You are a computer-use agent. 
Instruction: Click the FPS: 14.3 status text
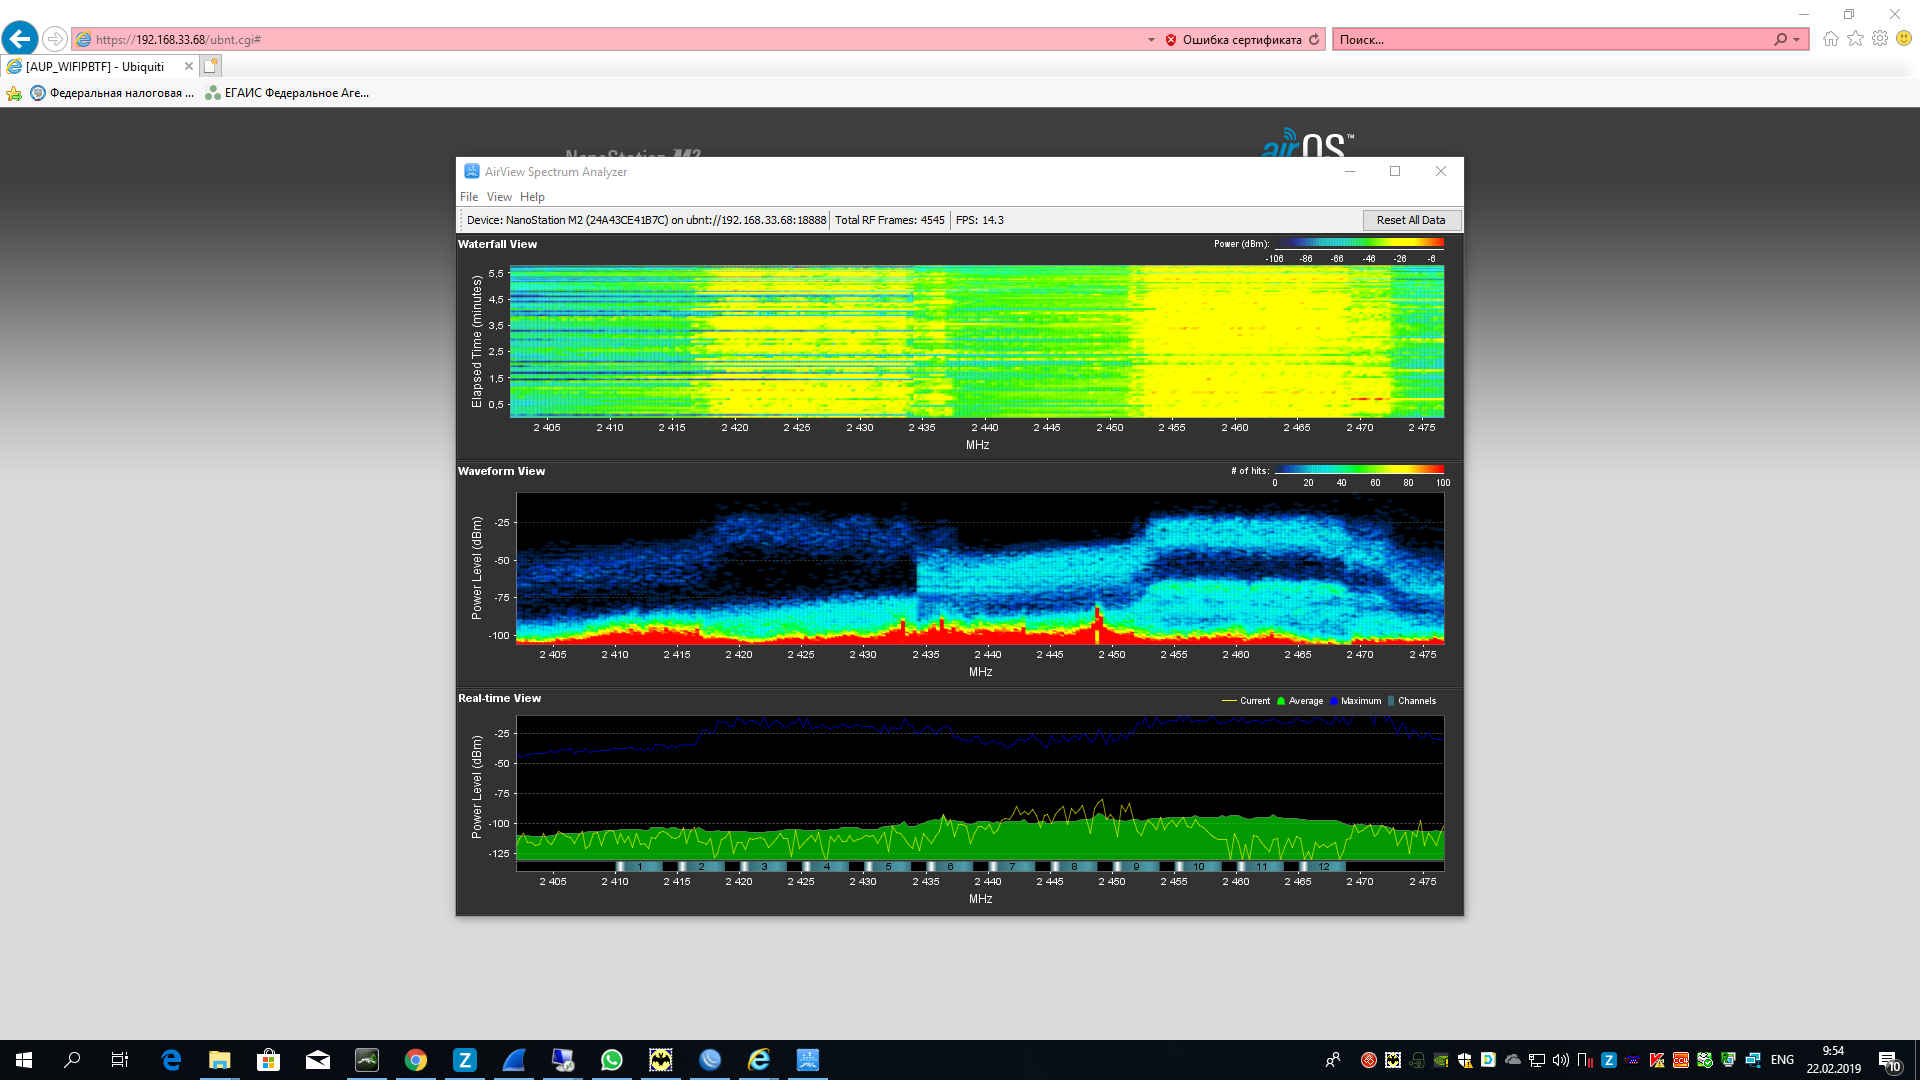980,220
